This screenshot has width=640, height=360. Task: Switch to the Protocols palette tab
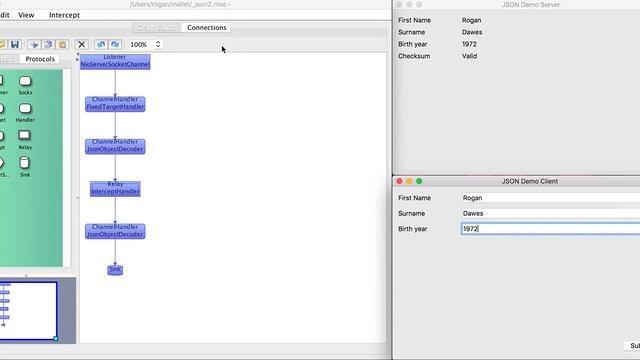40,59
